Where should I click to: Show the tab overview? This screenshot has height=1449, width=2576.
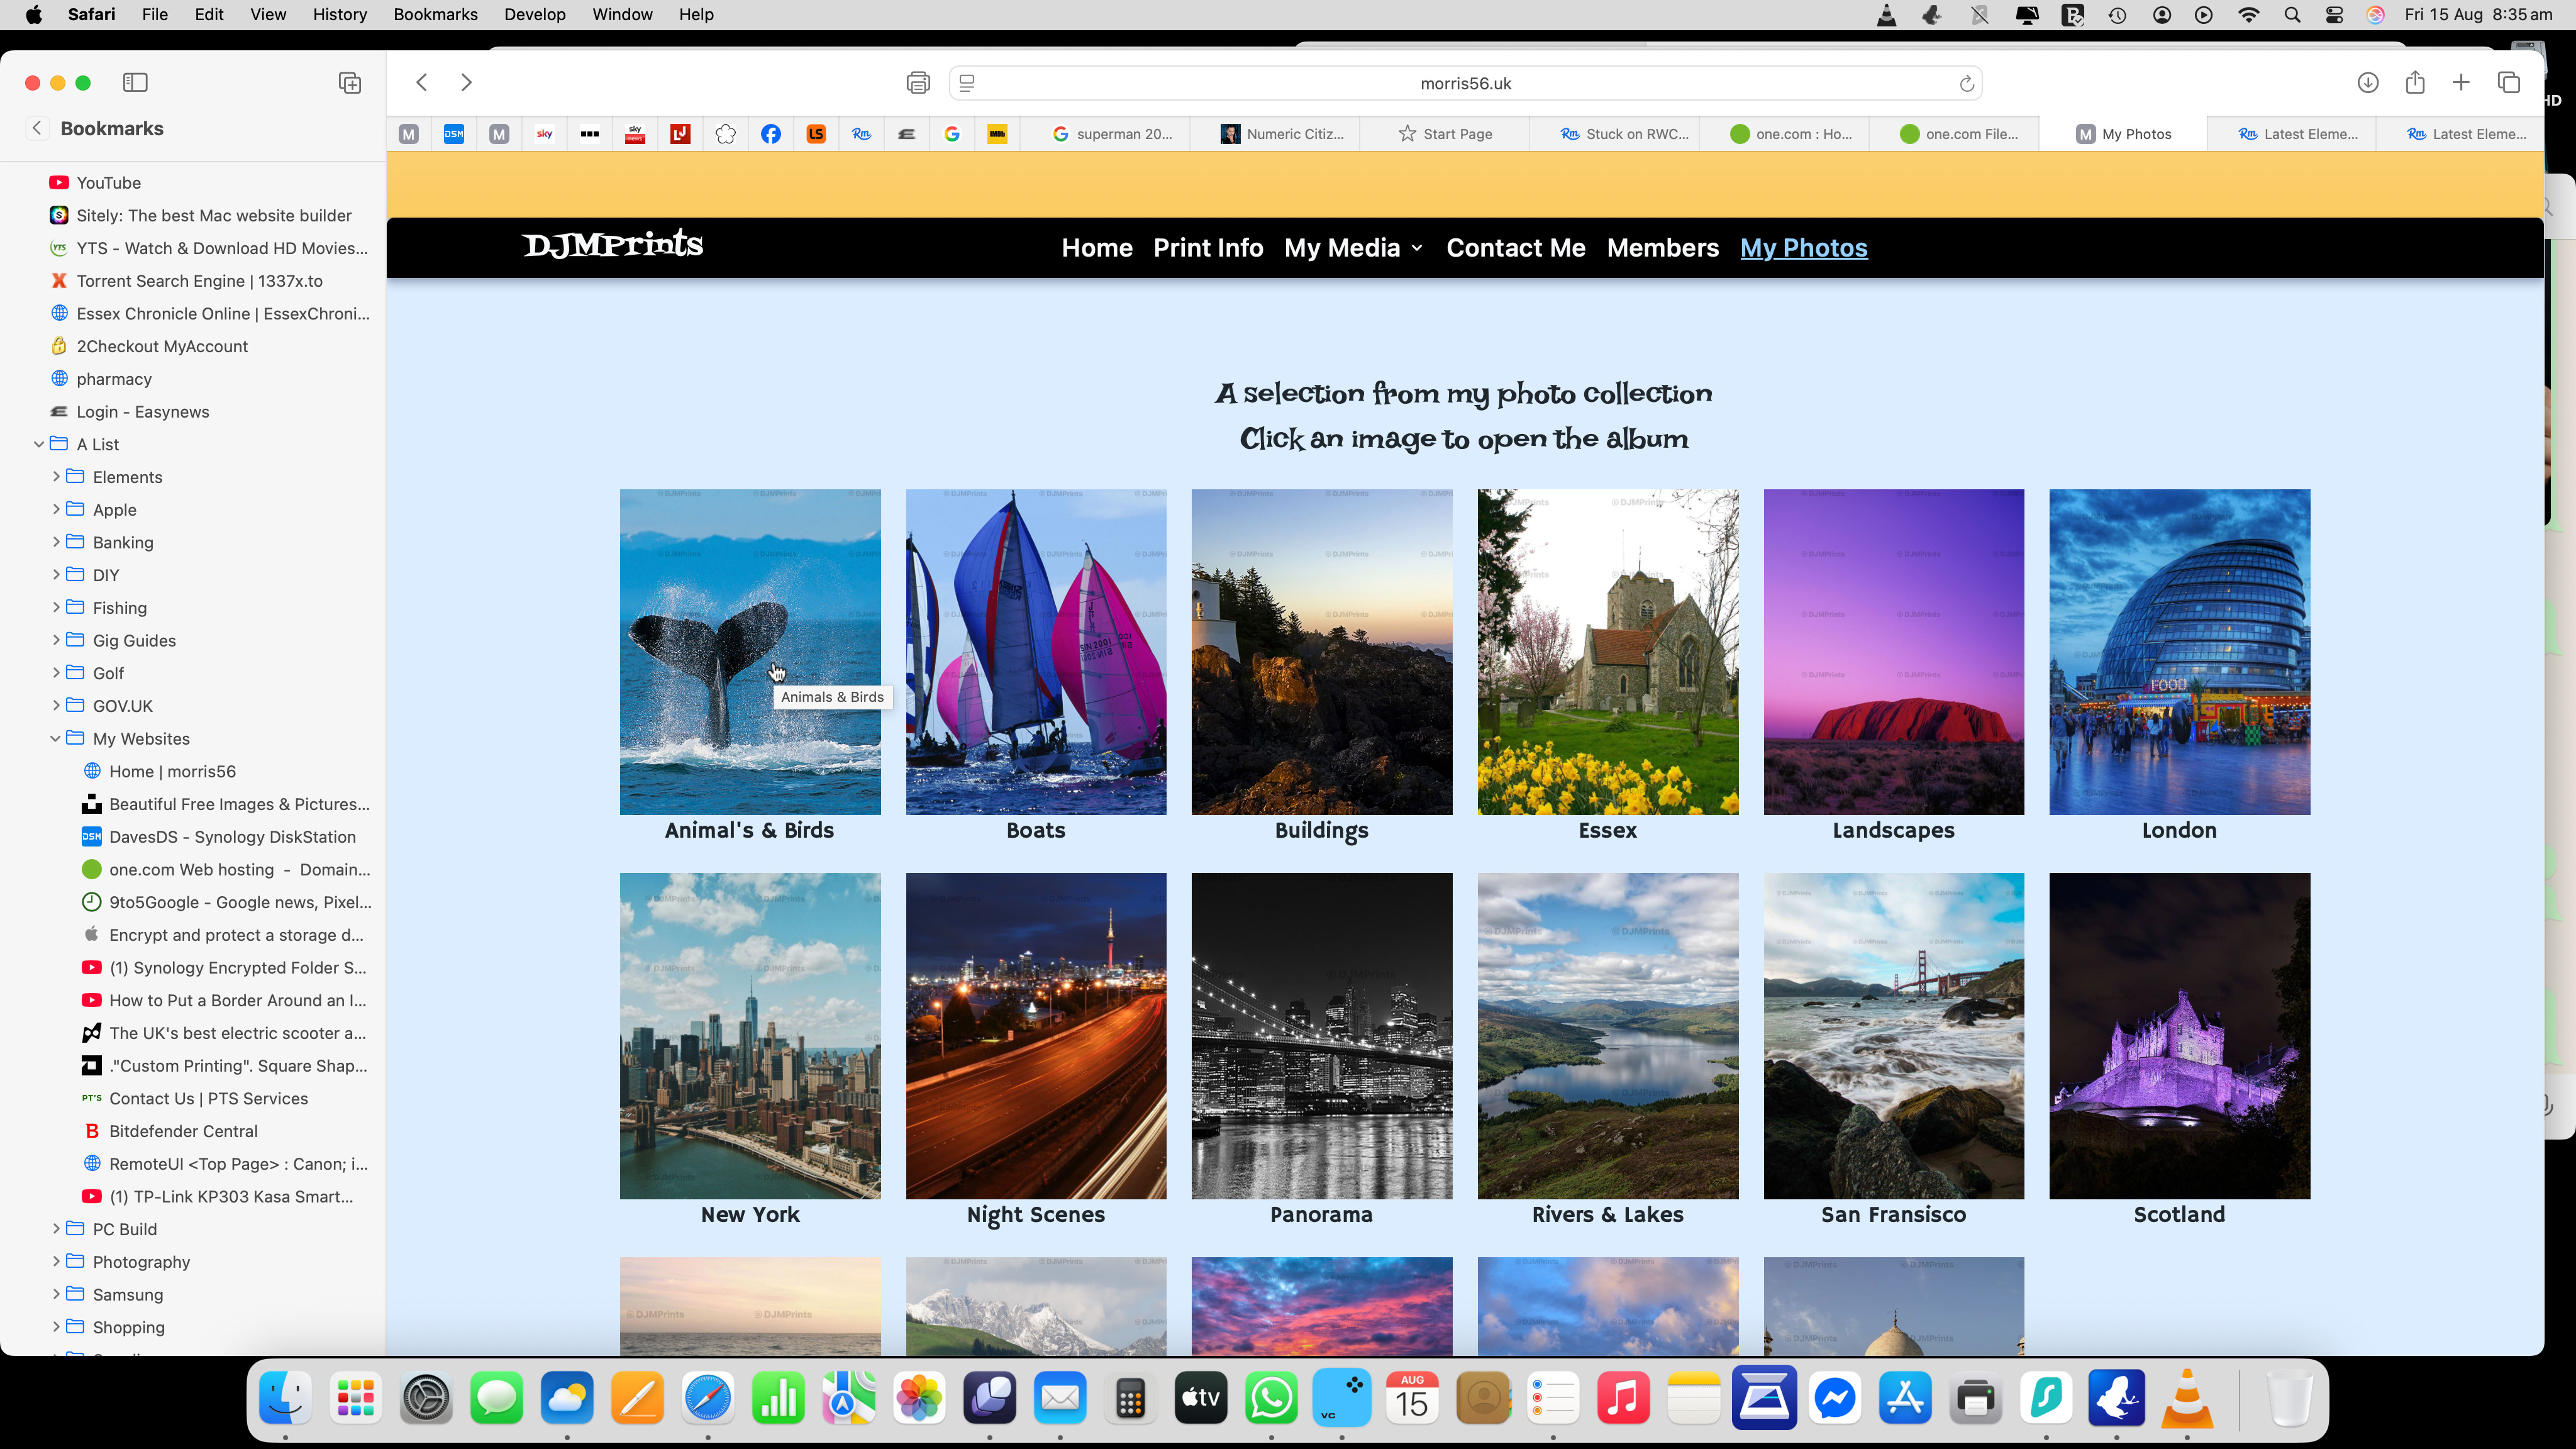(2508, 83)
